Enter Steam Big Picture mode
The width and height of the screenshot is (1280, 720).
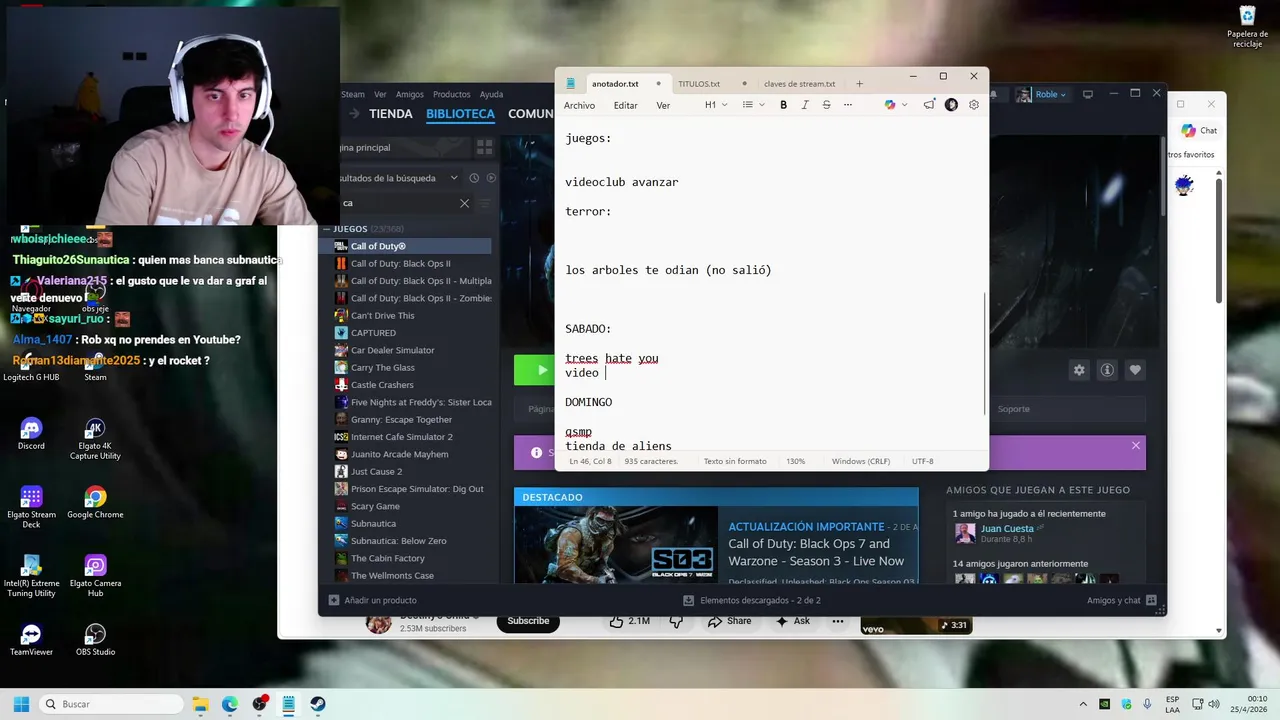[x=1088, y=94]
